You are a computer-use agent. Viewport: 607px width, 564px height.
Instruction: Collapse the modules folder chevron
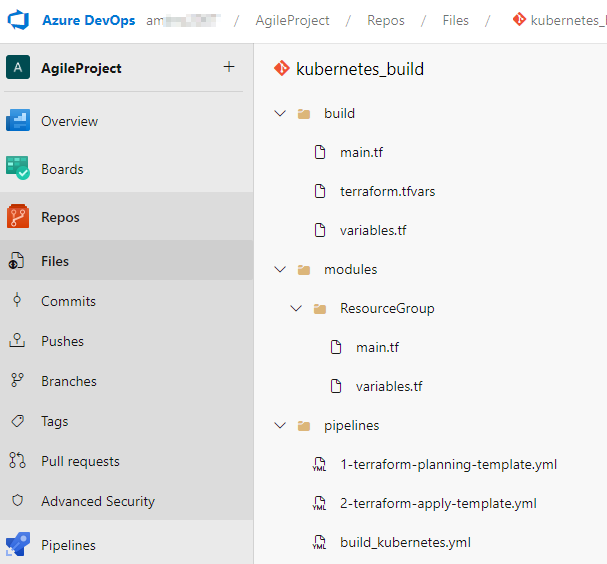coord(280,269)
